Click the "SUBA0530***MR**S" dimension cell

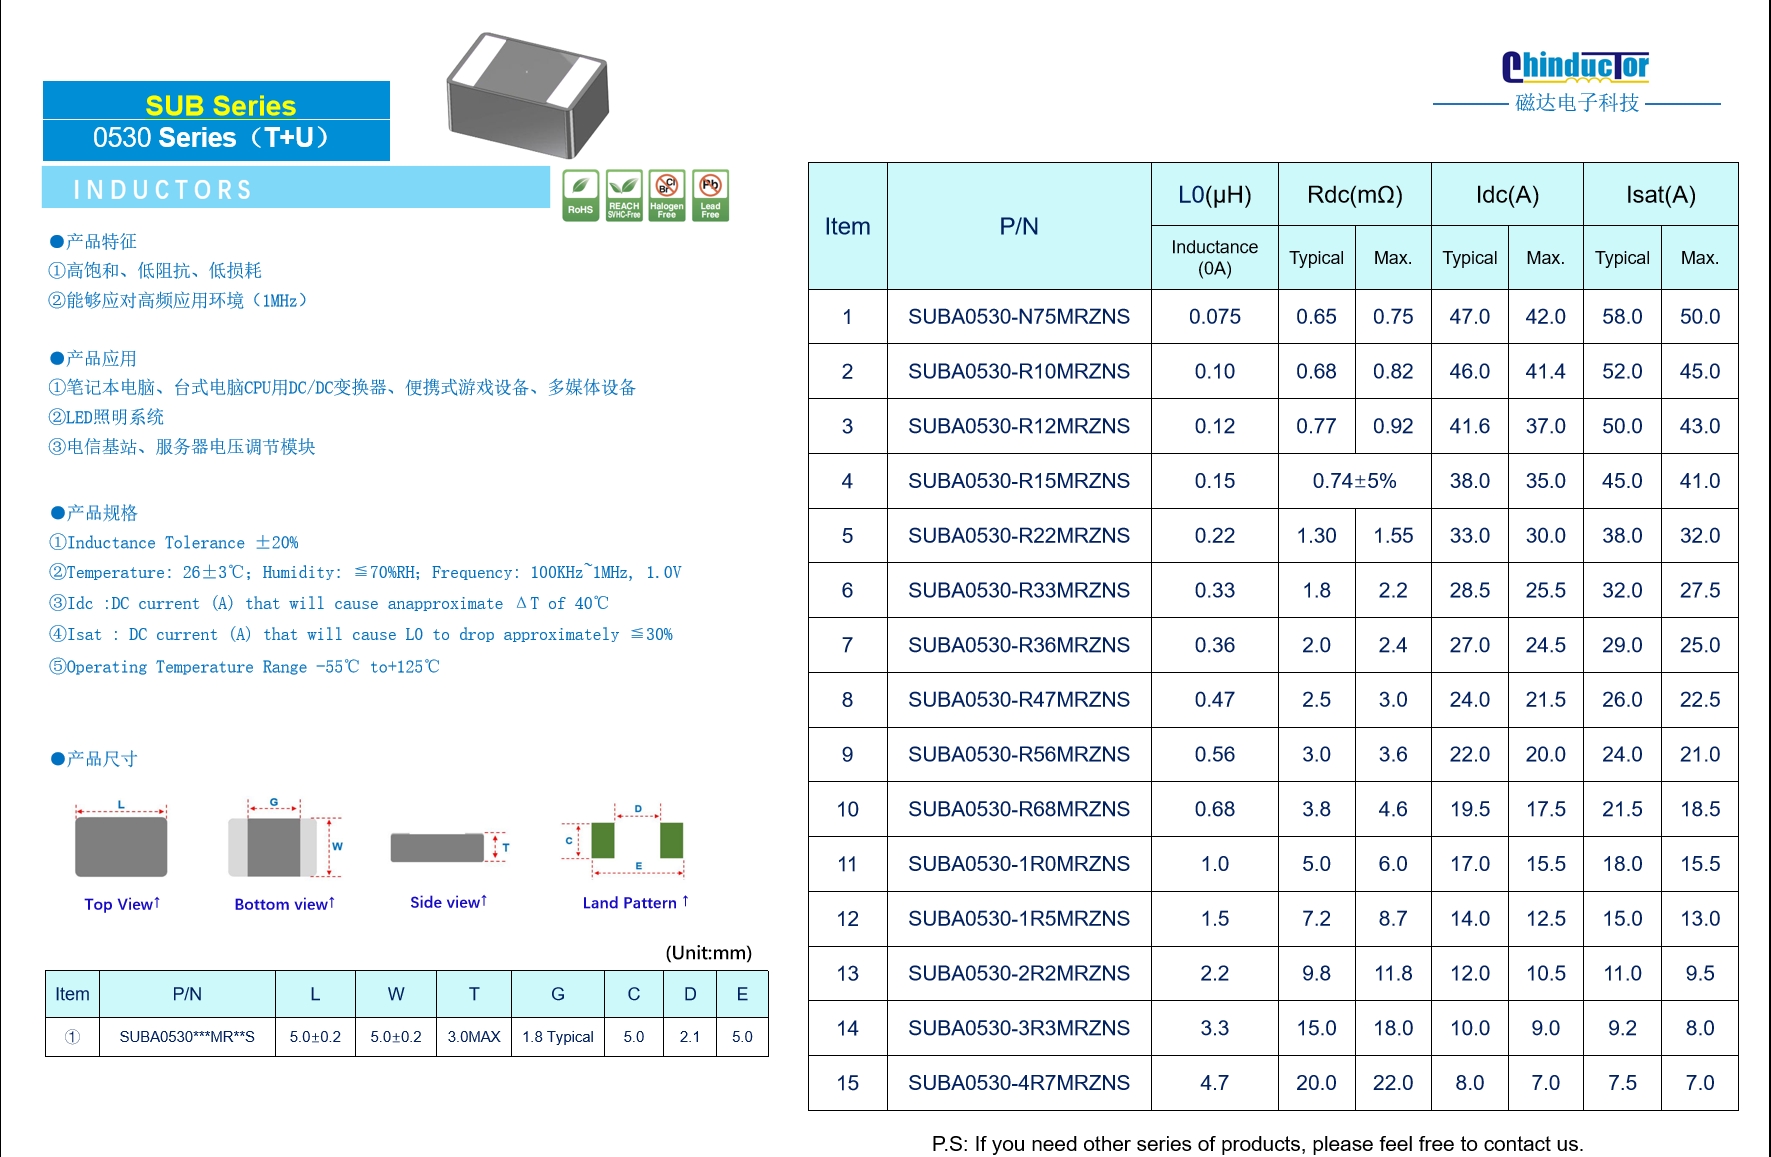pos(187,1037)
